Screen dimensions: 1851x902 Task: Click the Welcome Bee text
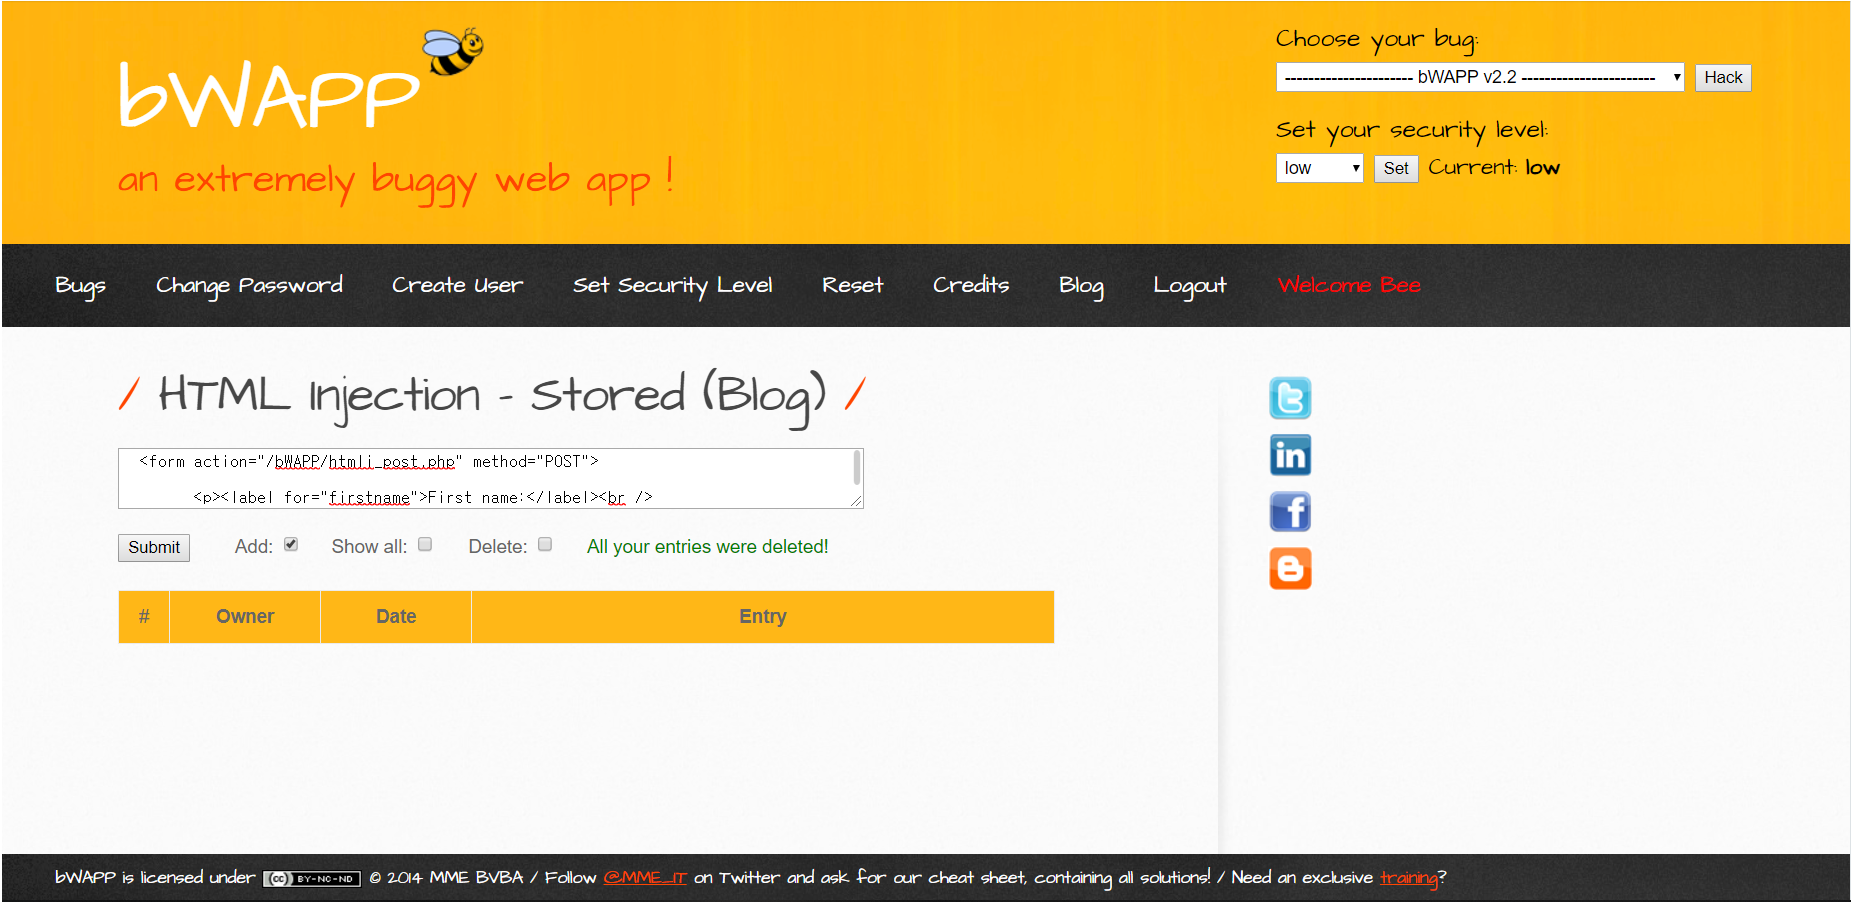pos(1349,286)
